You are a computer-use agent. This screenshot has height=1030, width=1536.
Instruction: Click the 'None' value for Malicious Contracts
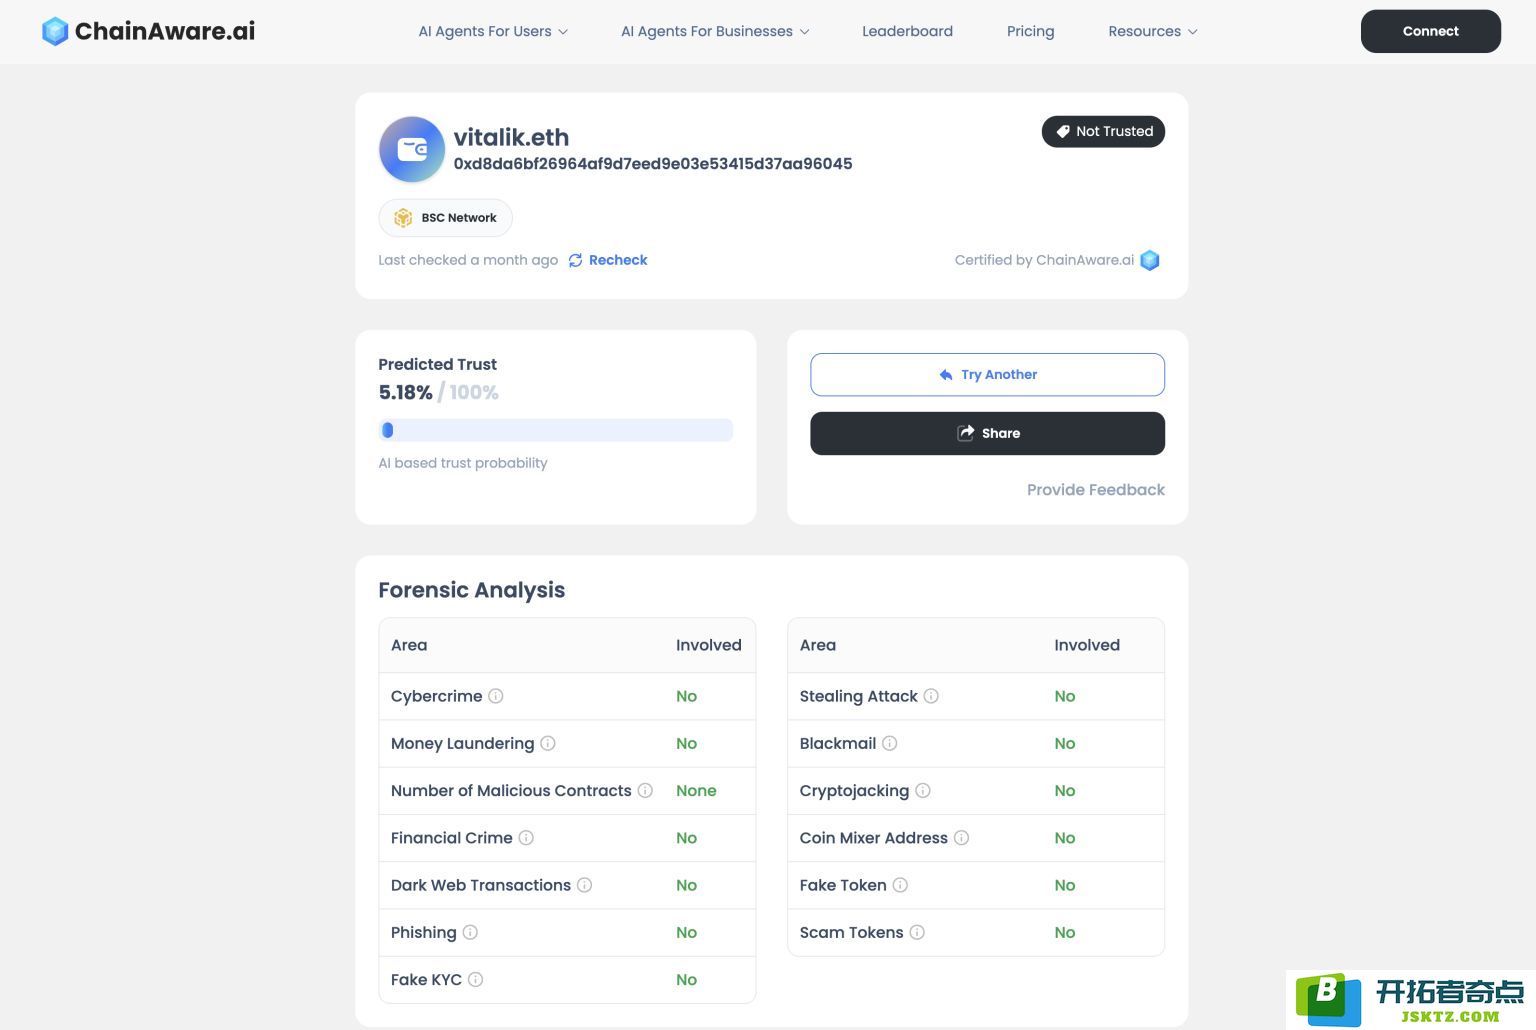(x=696, y=791)
